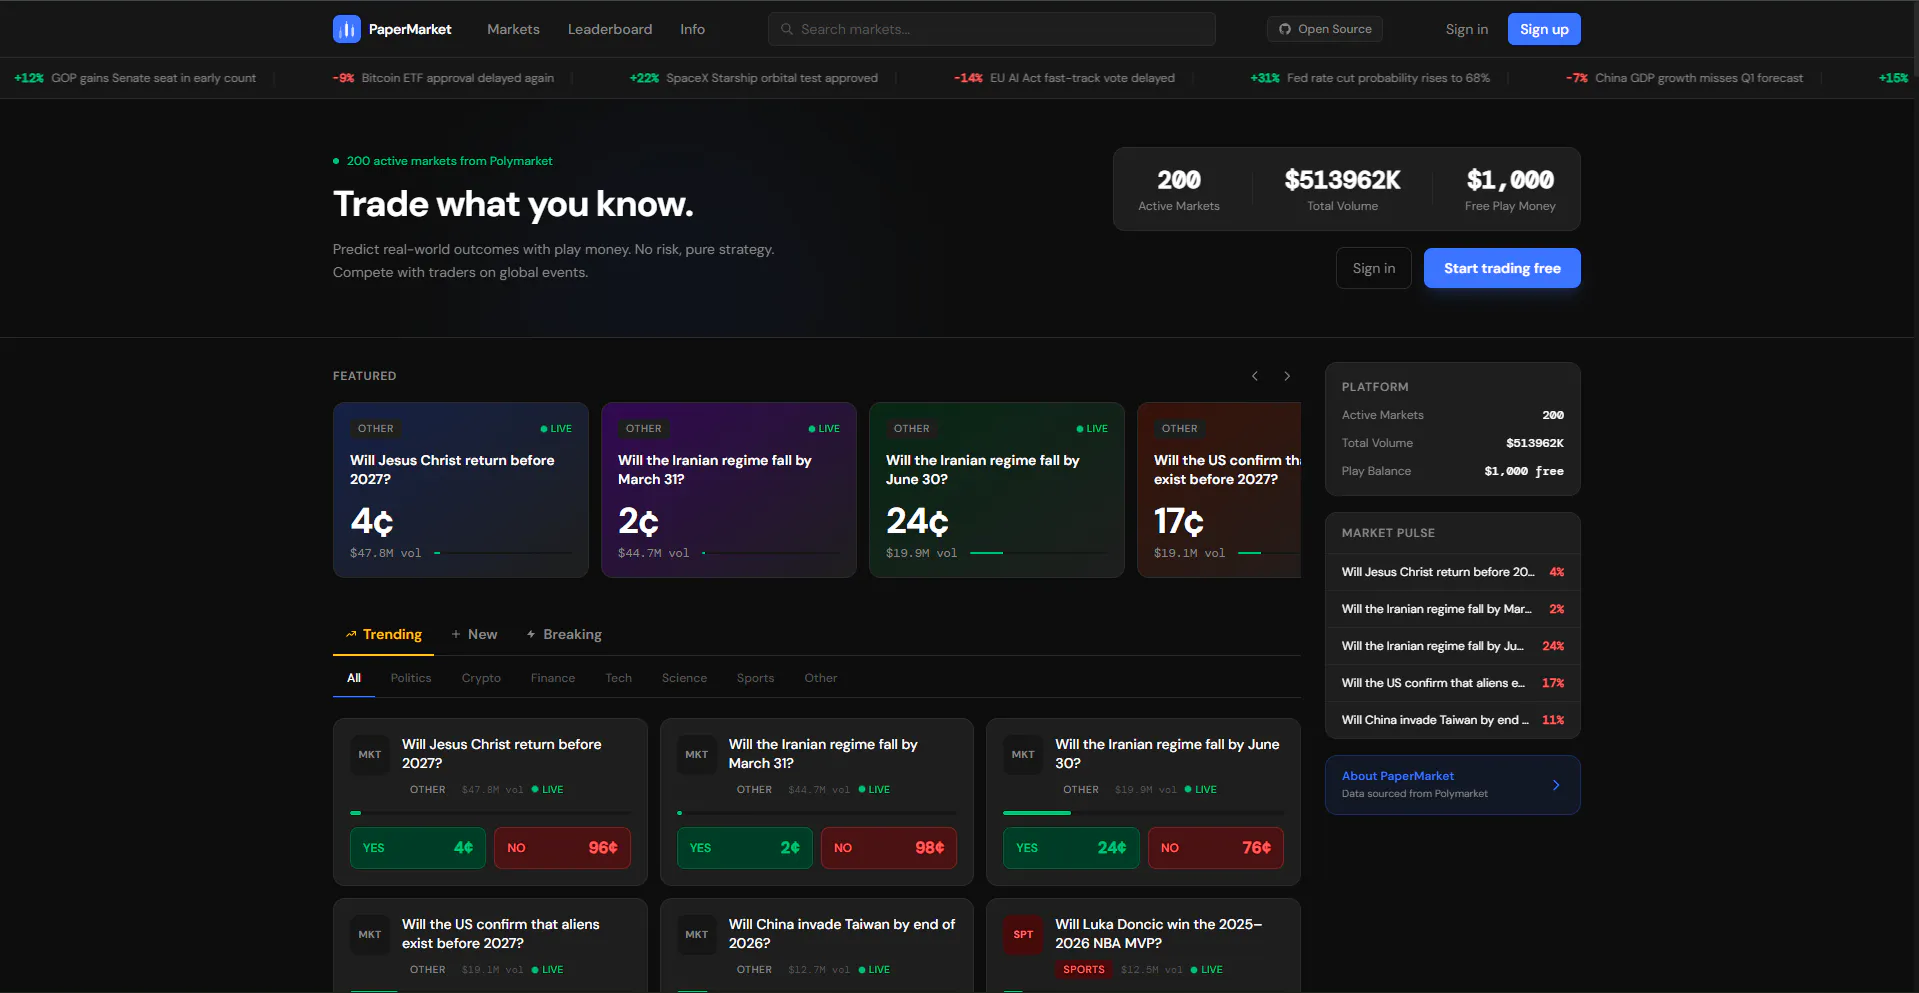Open Will the US confirm that aliens exist market title
This screenshot has width=1919, height=993.
[x=501, y=934]
